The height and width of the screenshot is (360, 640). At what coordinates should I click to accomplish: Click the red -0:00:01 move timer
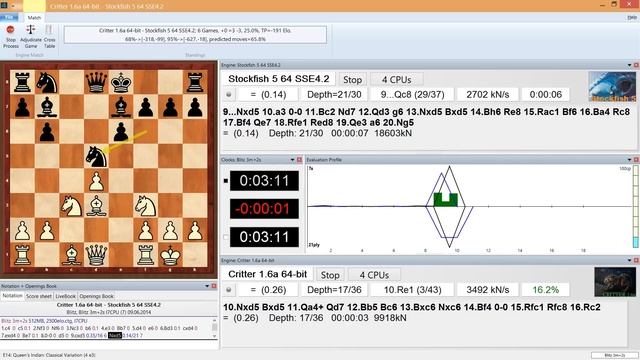[x=264, y=209]
